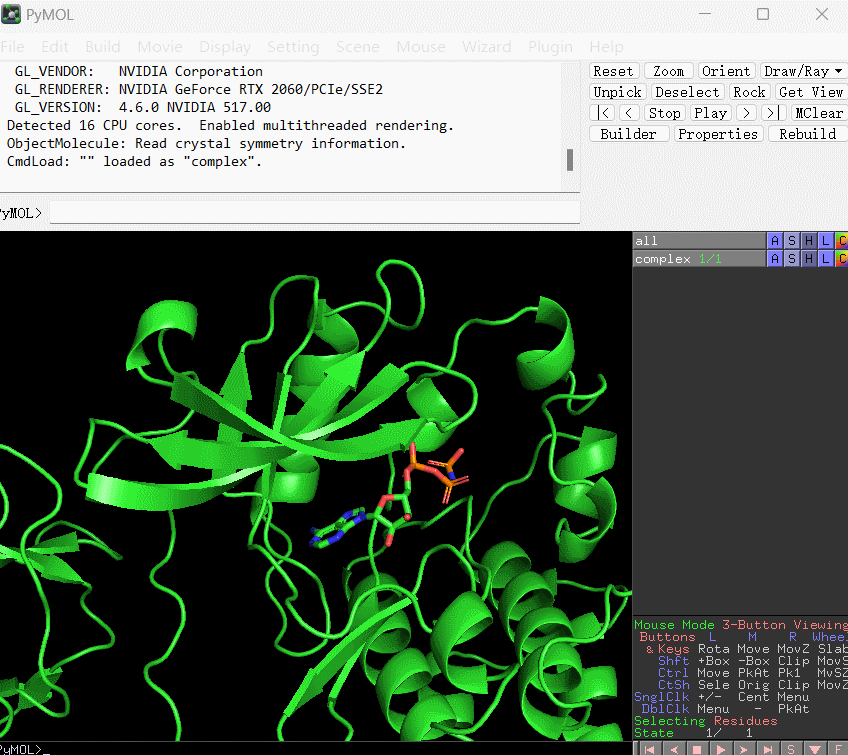Open the Wizard menu

click(x=486, y=46)
